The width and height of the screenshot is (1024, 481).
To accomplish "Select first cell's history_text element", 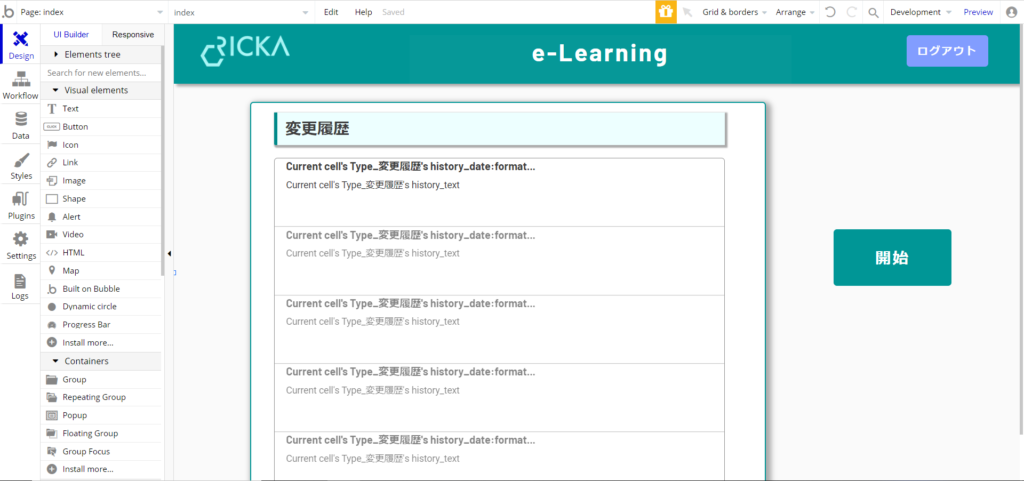I will (x=372, y=185).
